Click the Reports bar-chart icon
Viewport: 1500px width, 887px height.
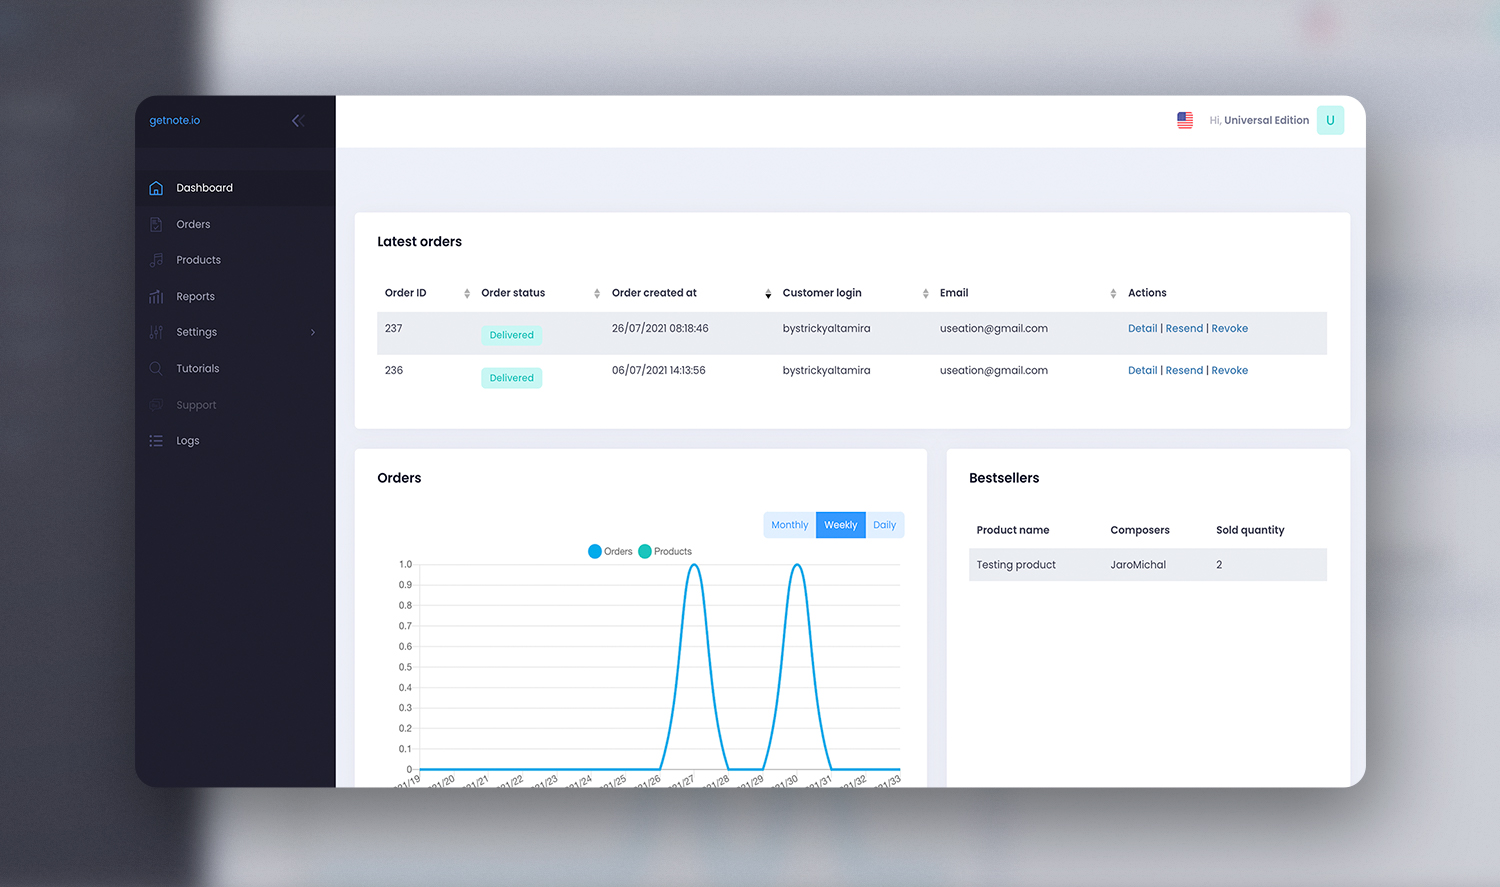[156, 296]
